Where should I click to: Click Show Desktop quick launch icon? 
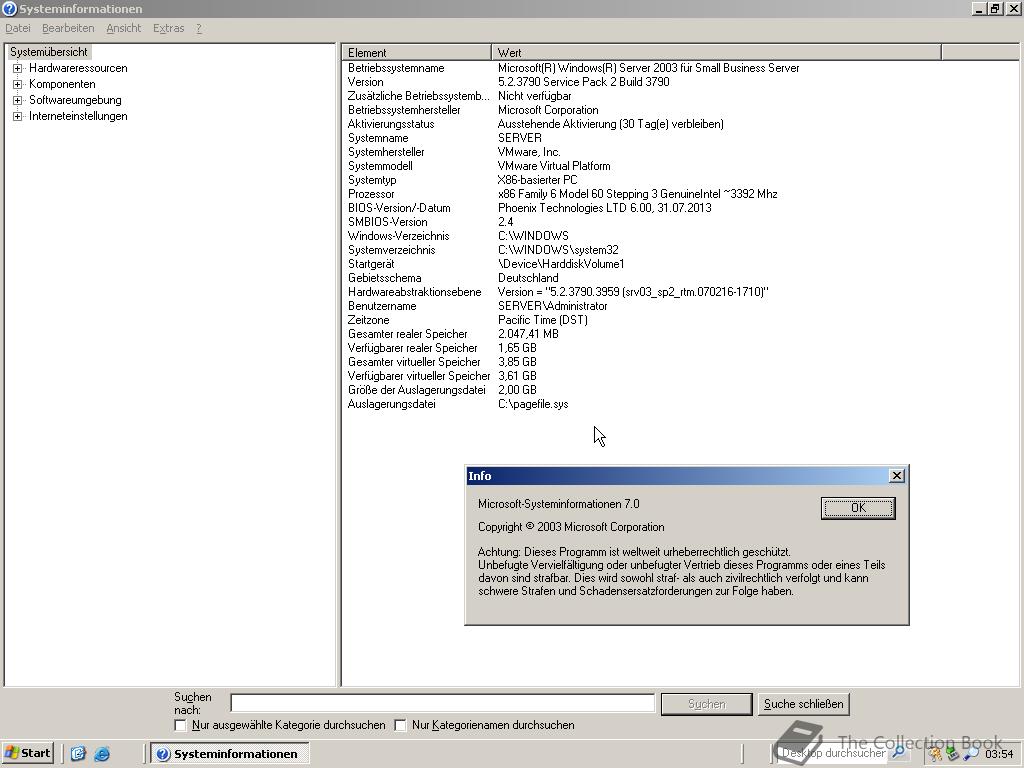click(78, 754)
